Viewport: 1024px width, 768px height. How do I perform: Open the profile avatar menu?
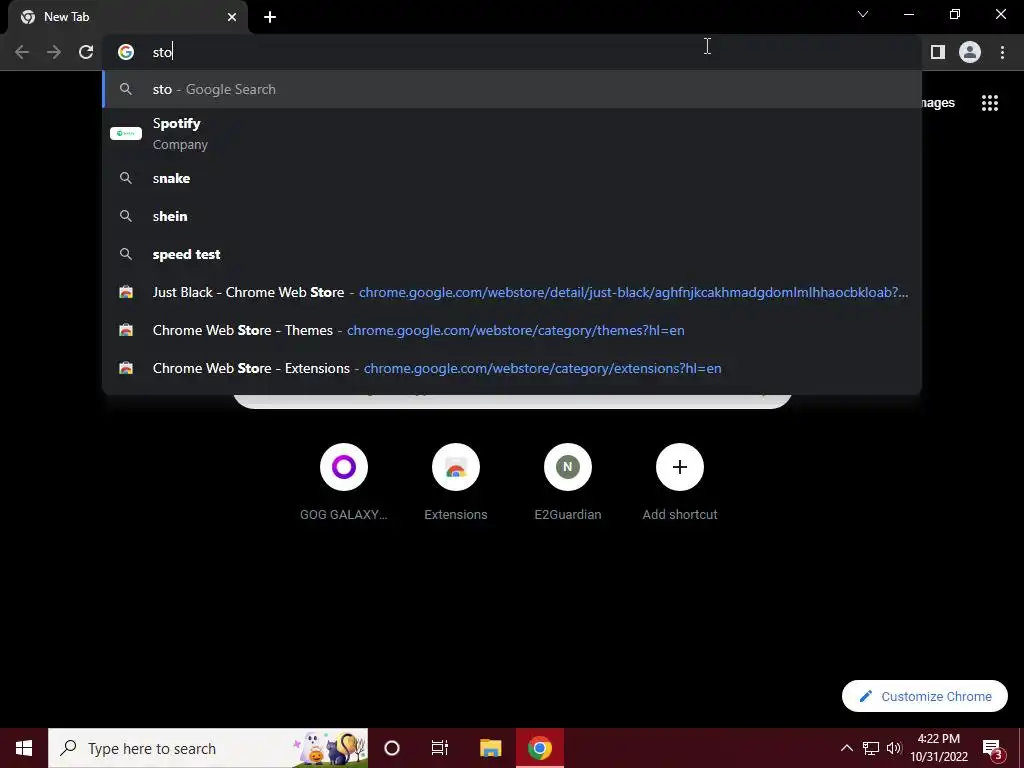[970, 52]
